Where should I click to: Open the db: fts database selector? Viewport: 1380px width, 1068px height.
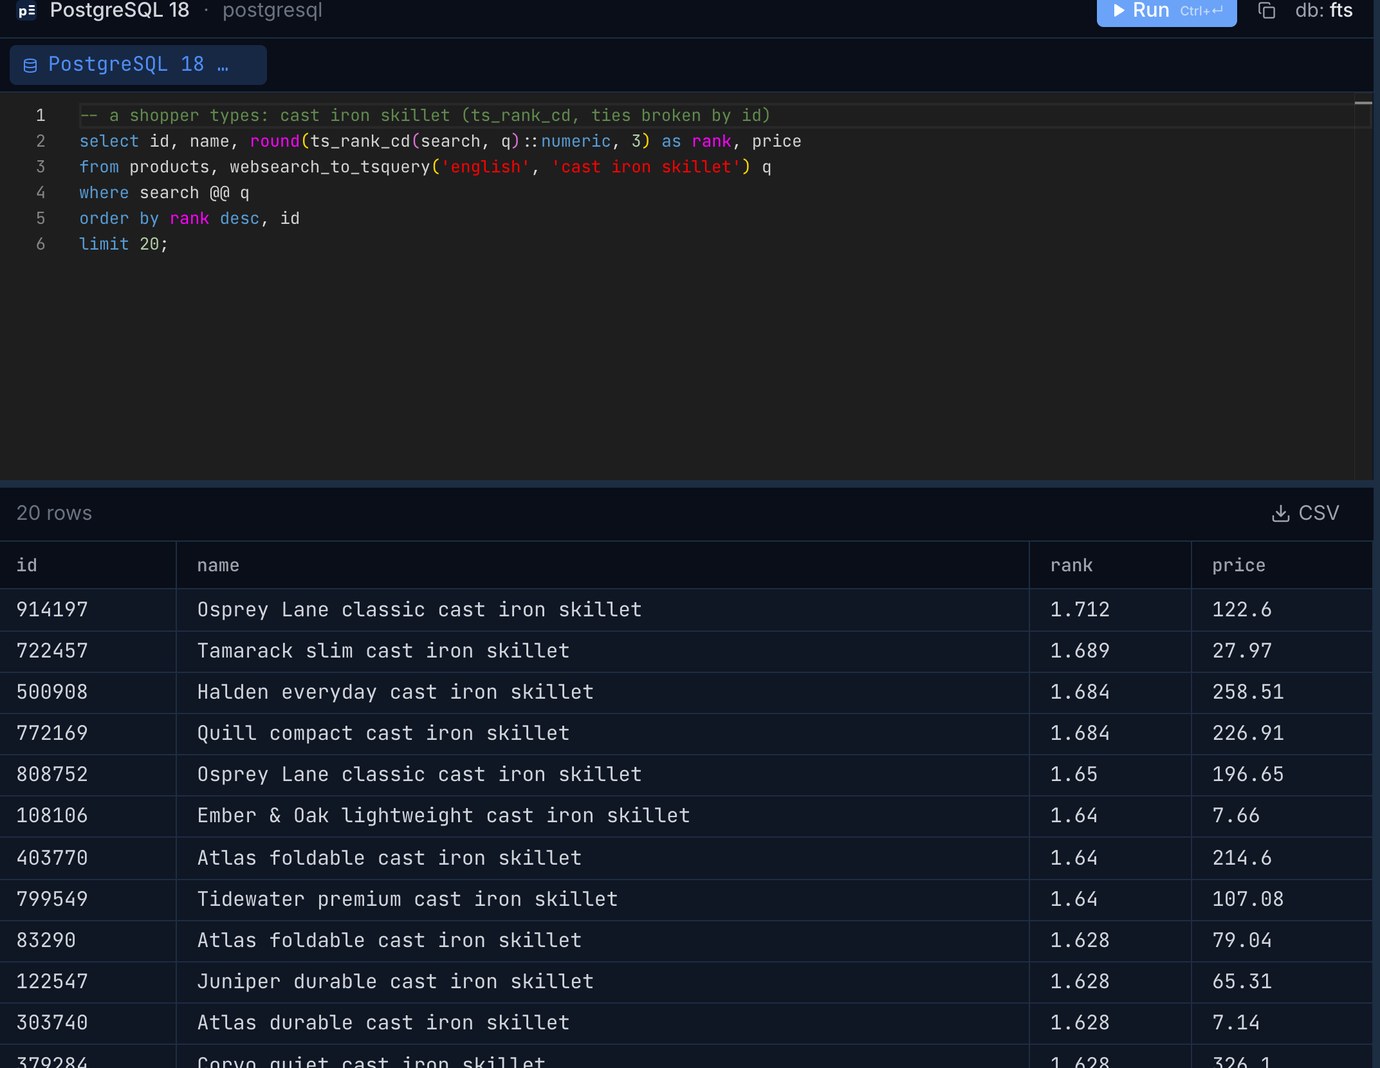click(1323, 11)
